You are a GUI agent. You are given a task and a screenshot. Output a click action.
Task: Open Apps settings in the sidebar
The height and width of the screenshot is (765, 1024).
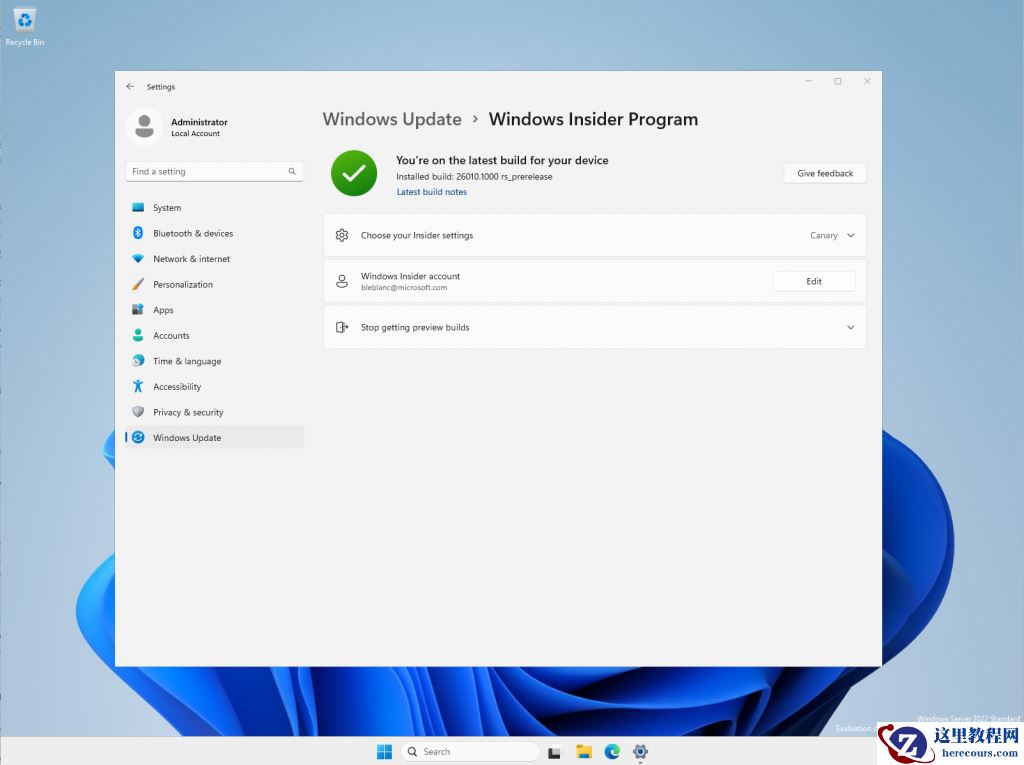click(163, 310)
